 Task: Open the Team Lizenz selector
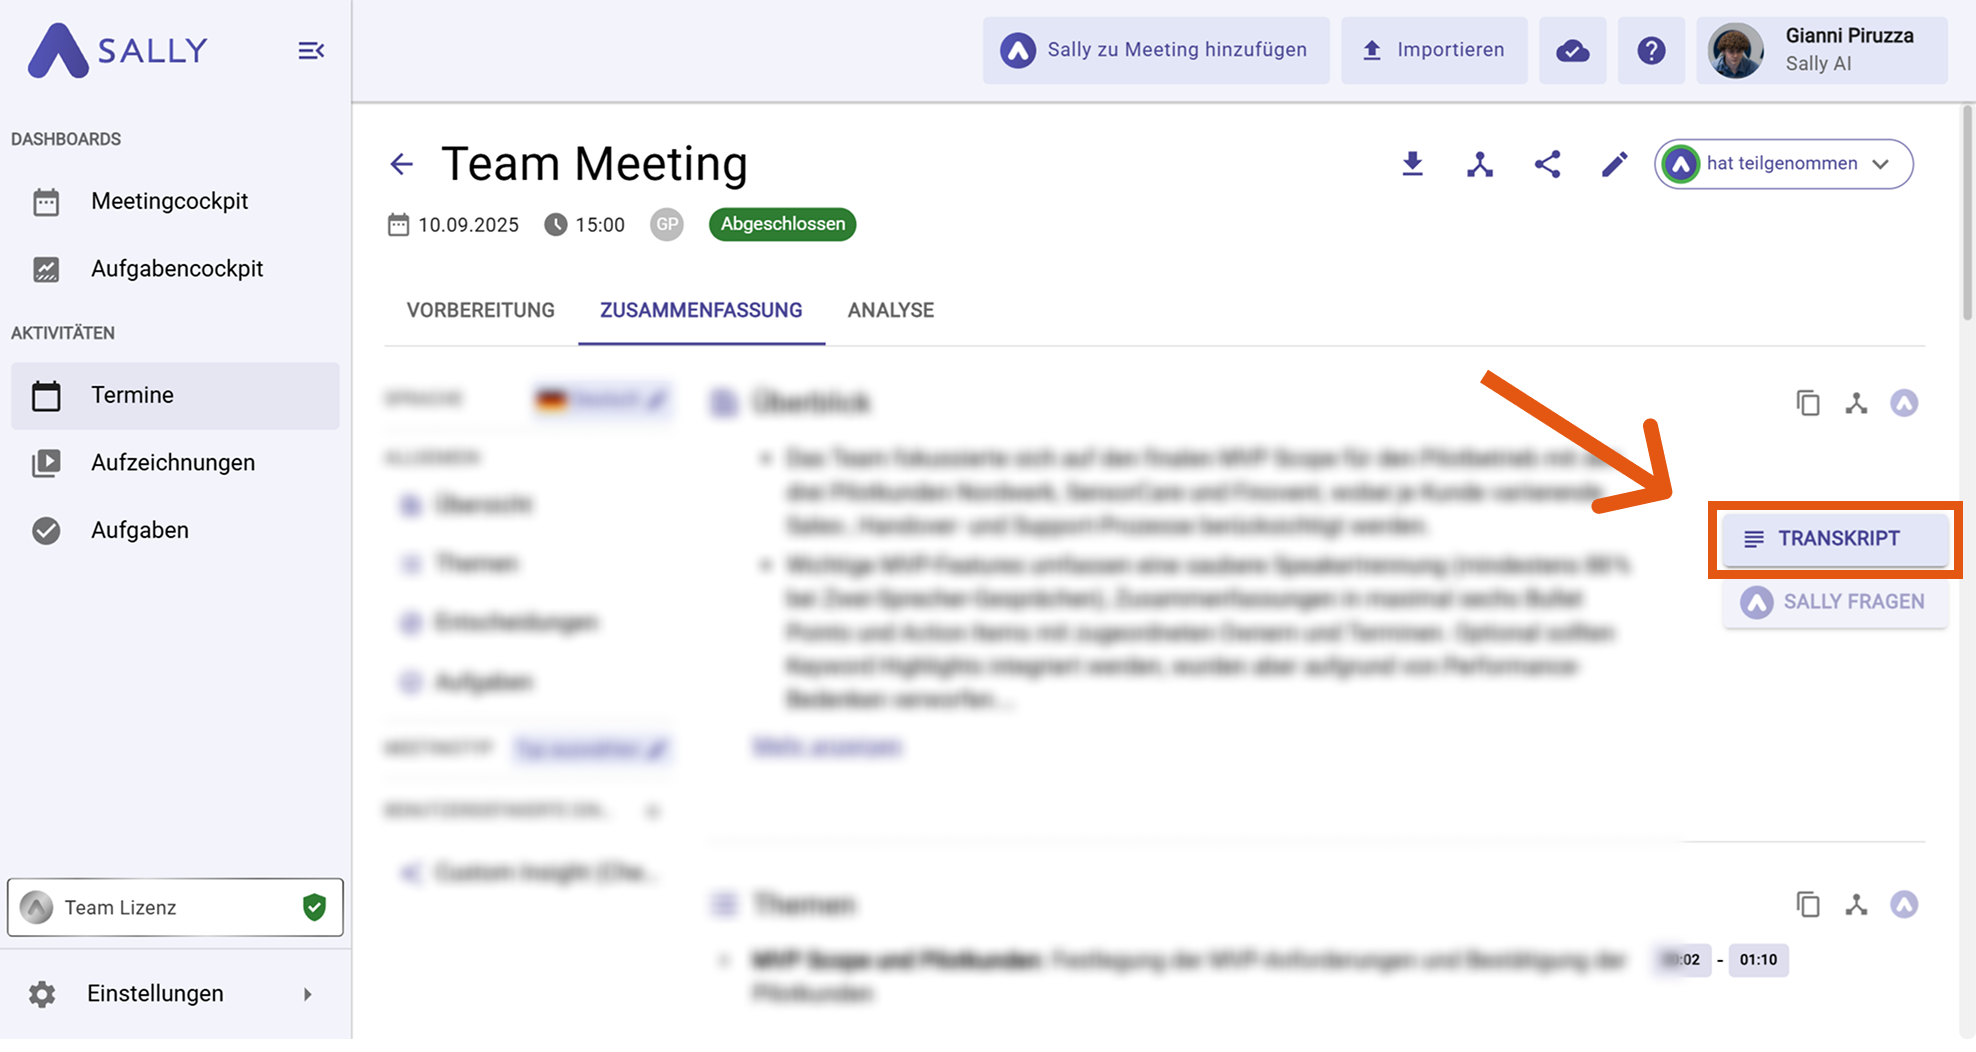click(175, 907)
